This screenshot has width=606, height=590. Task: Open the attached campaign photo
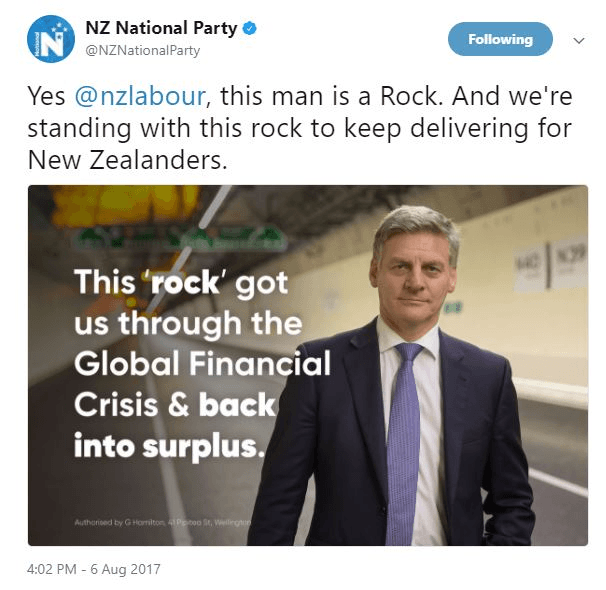pyautogui.click(x=308, y=365)
